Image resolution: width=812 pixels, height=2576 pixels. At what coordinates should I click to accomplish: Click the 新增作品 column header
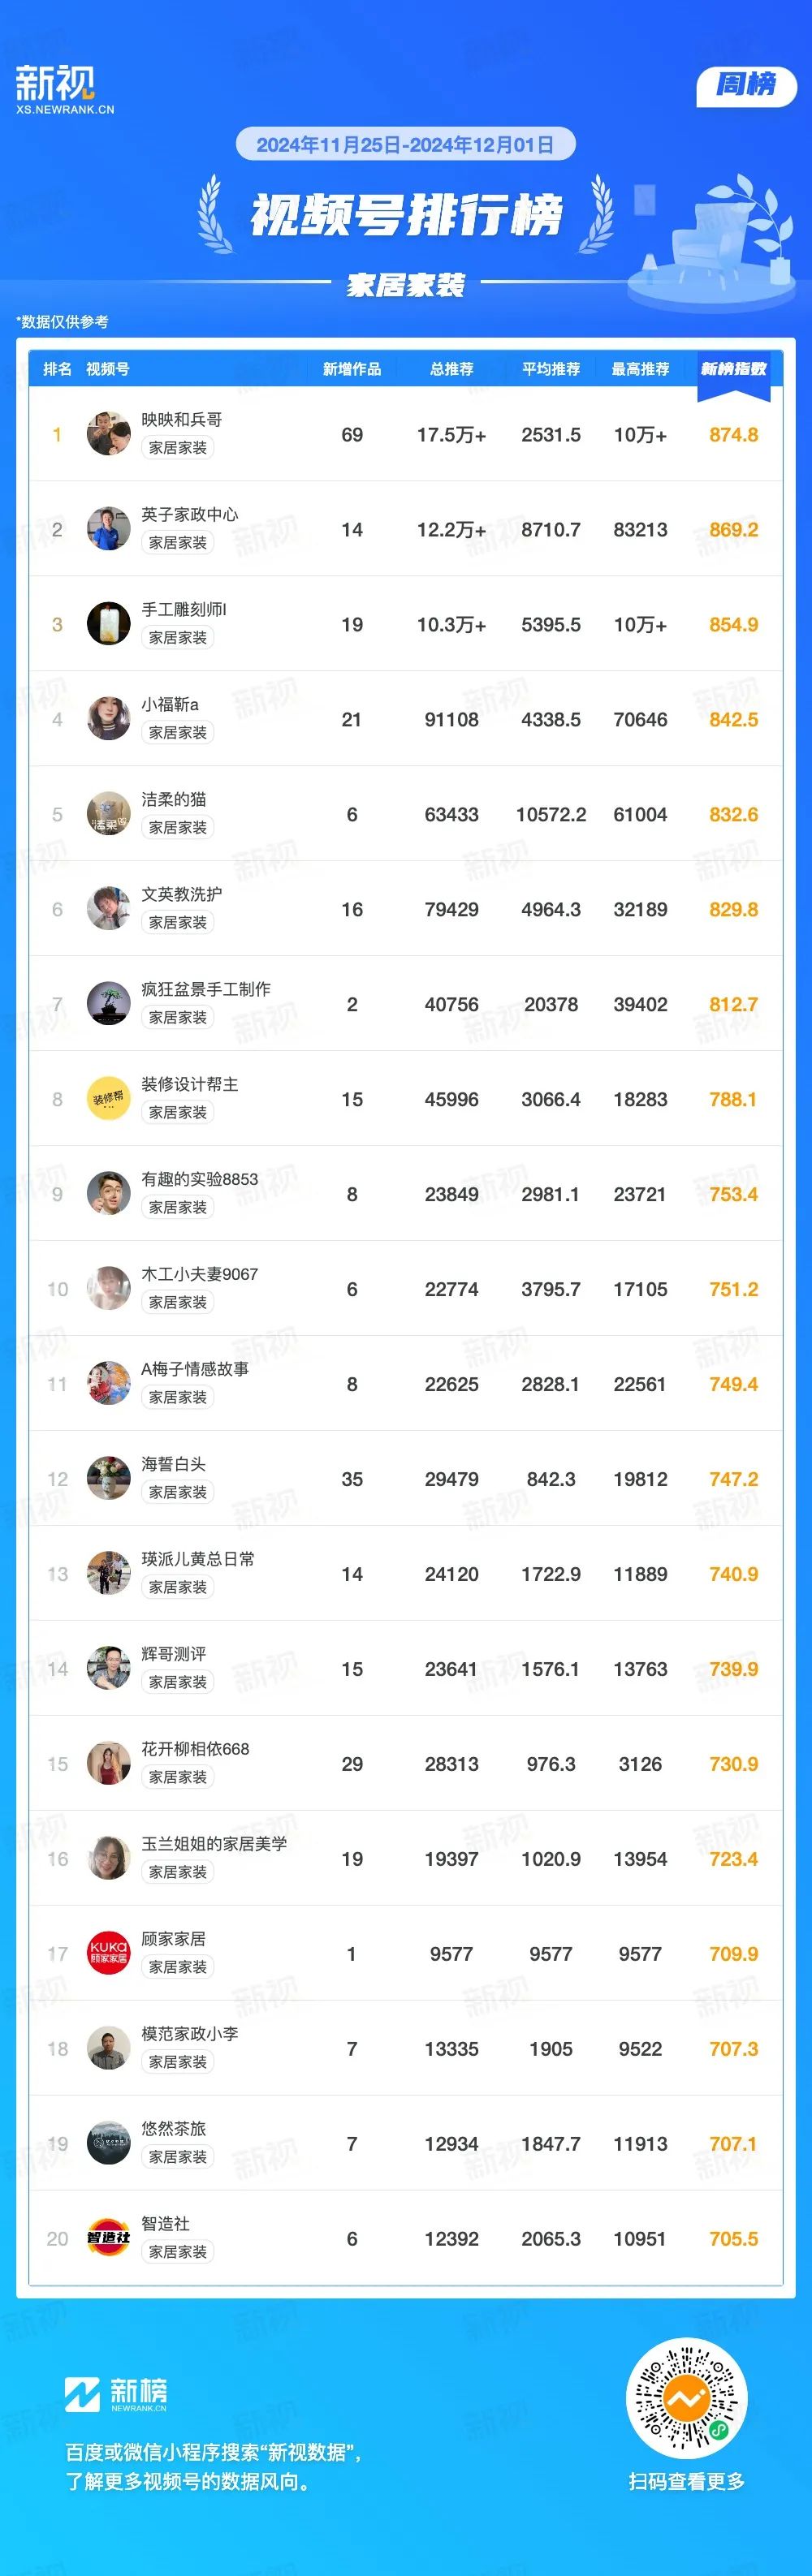[352, 369]
